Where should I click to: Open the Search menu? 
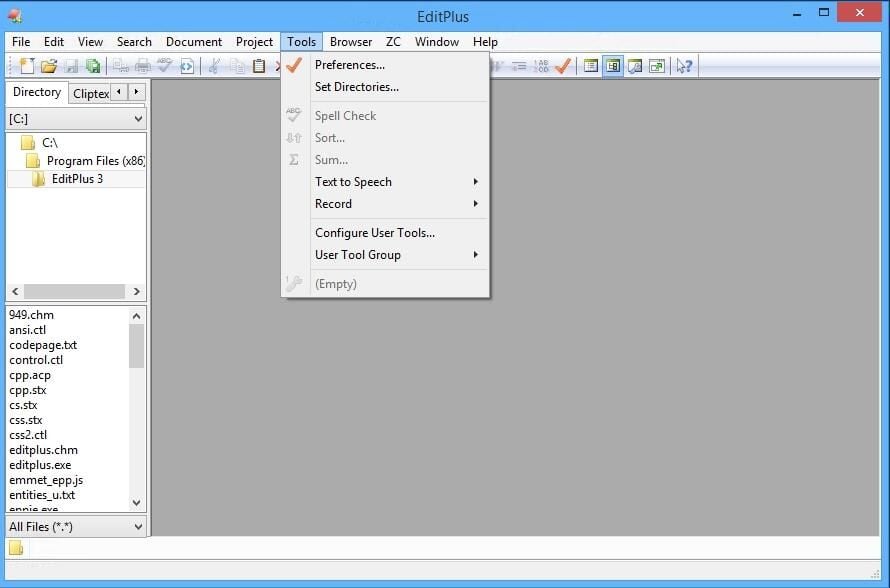(134, 42)
